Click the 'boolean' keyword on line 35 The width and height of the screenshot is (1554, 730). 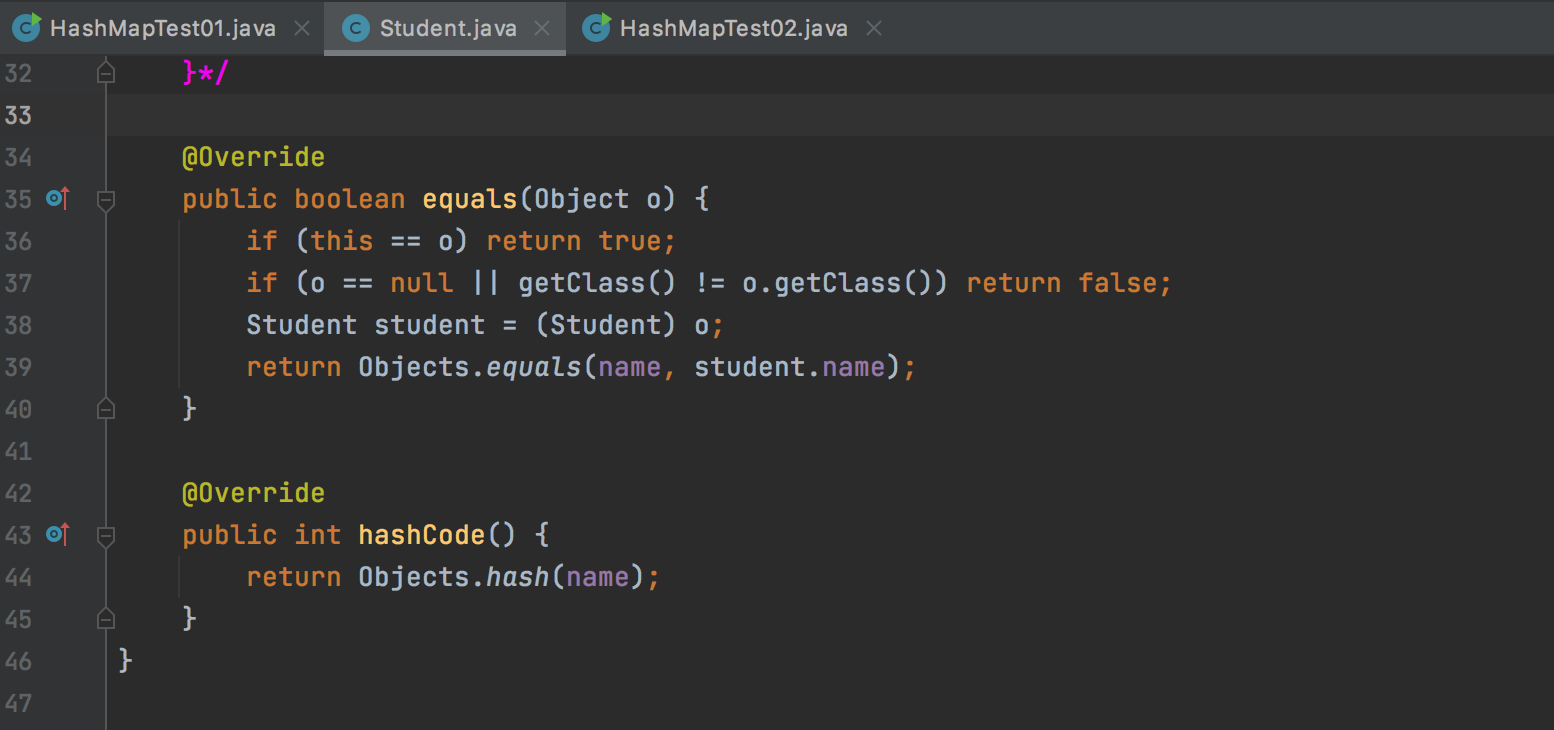point(350,199)
